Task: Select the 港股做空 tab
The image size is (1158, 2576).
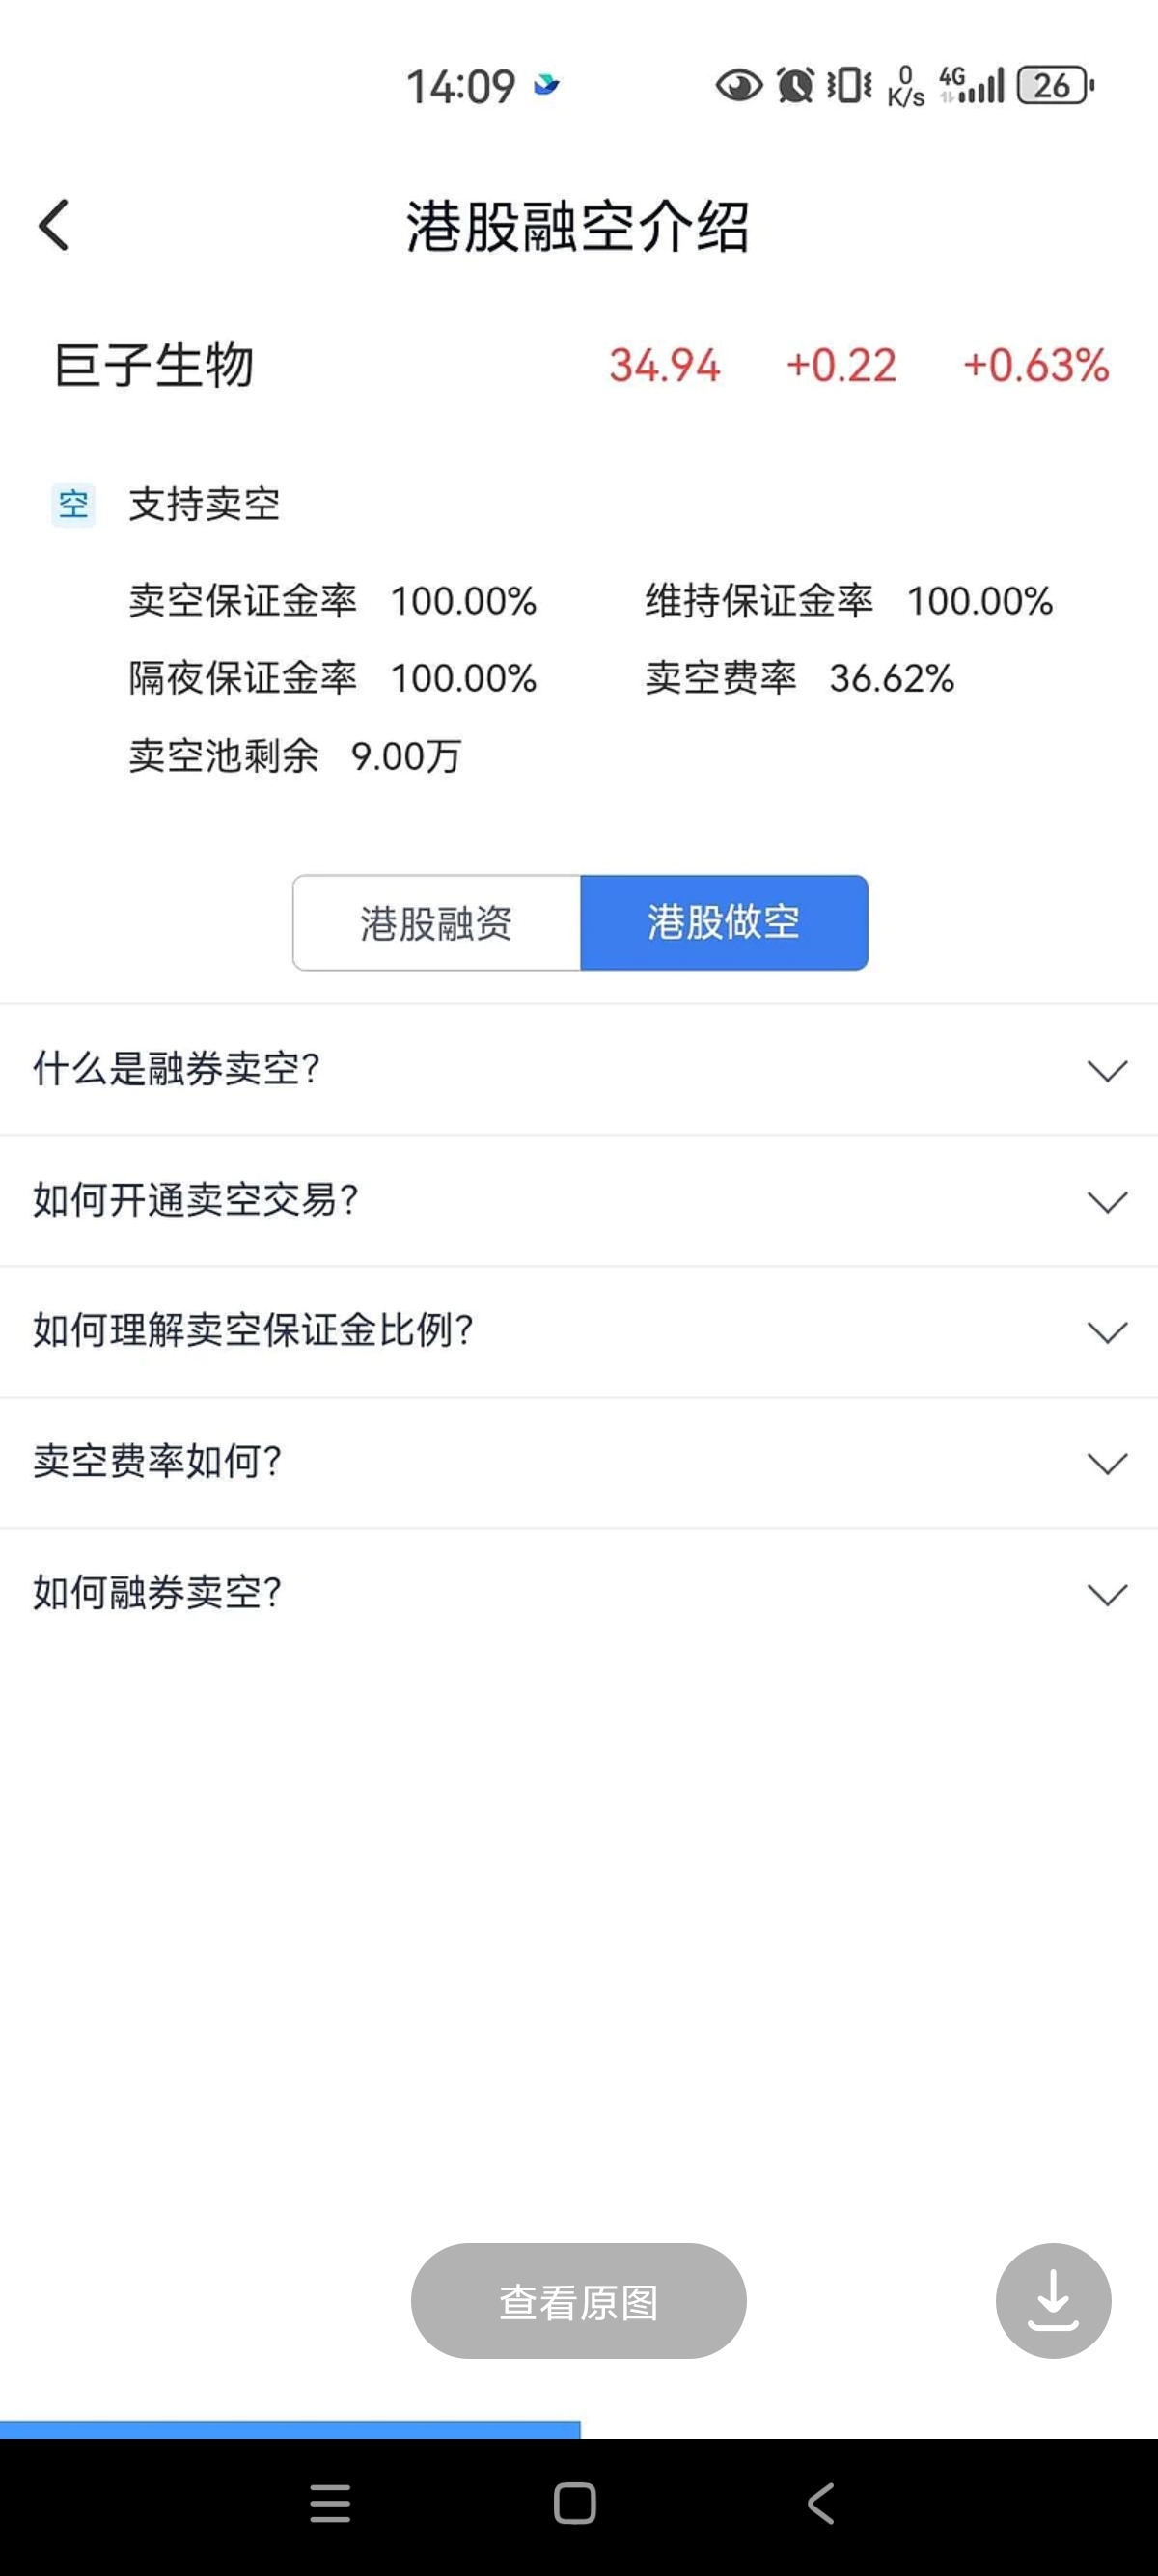Action: [x=723, y=922]
